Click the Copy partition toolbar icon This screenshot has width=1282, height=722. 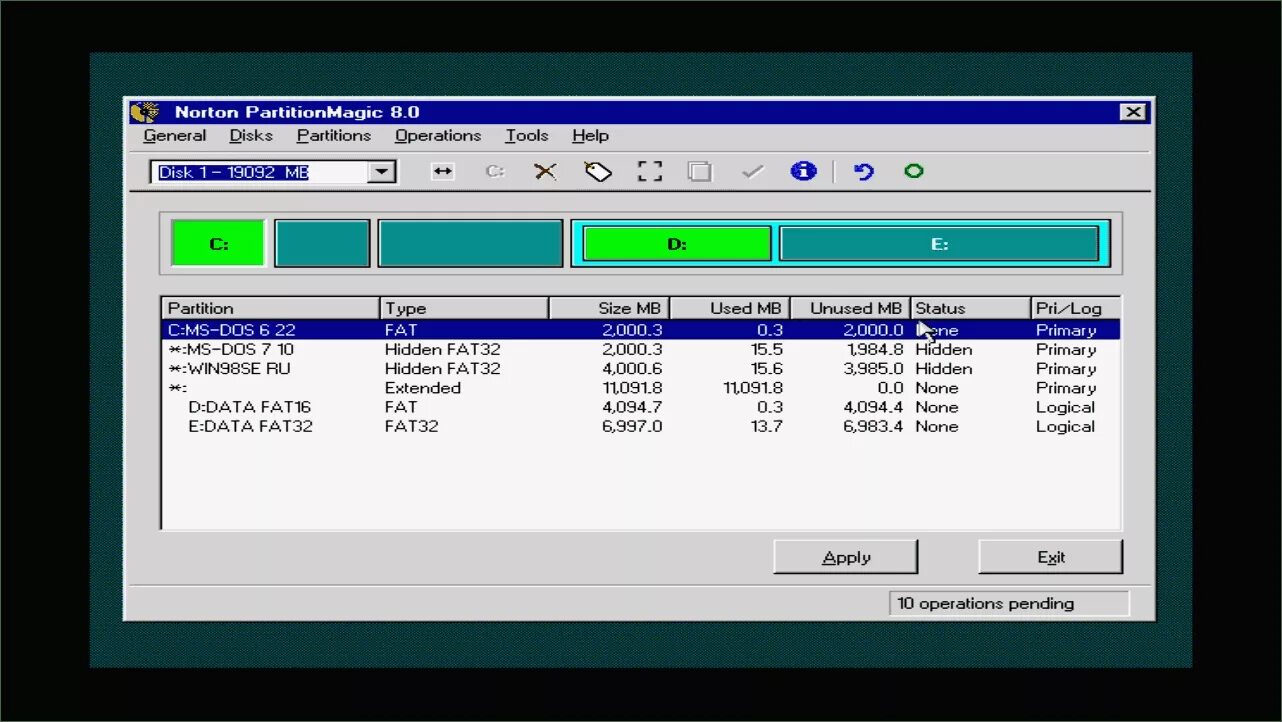pyautogui.click(x=700, y=172)
